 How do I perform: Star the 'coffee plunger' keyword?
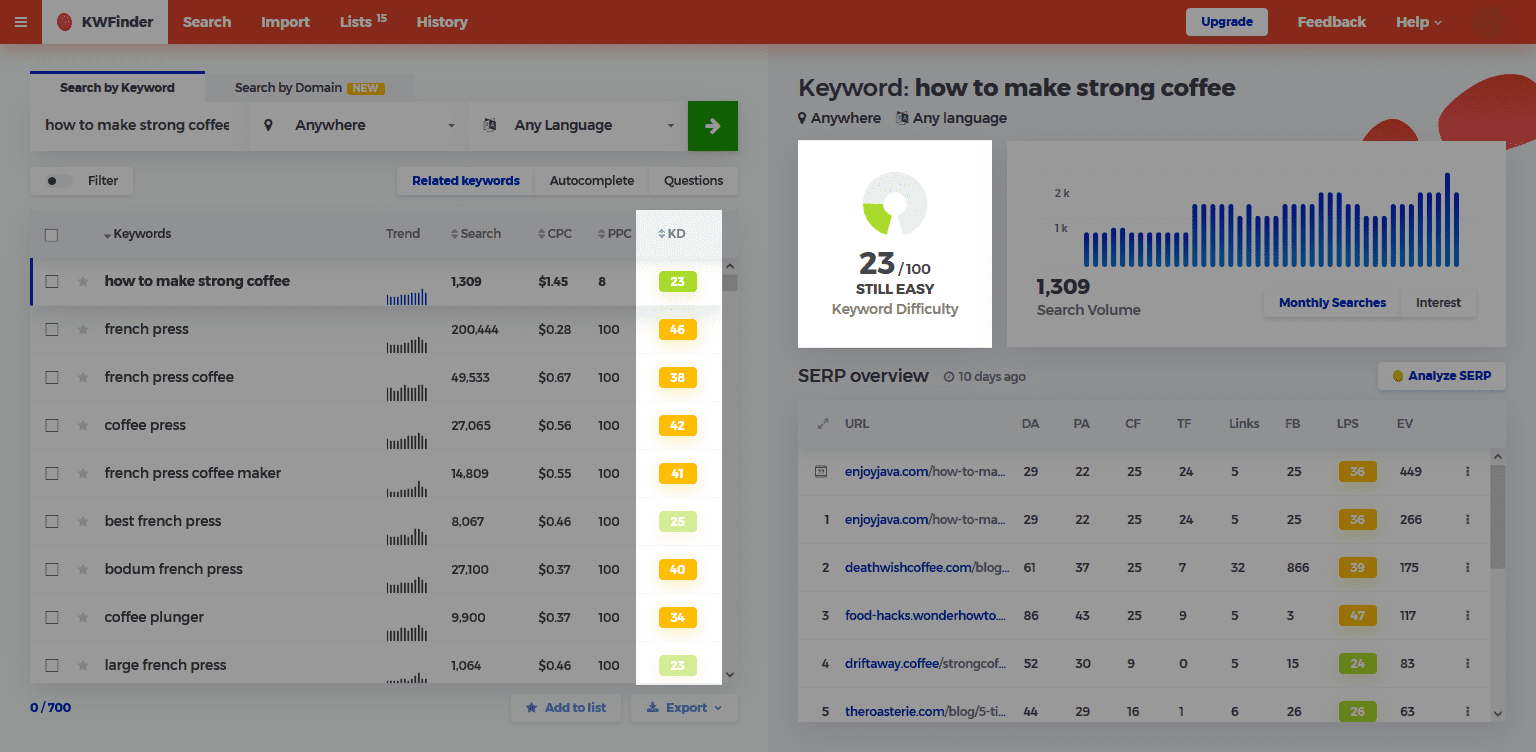click(x=83, y=617)
